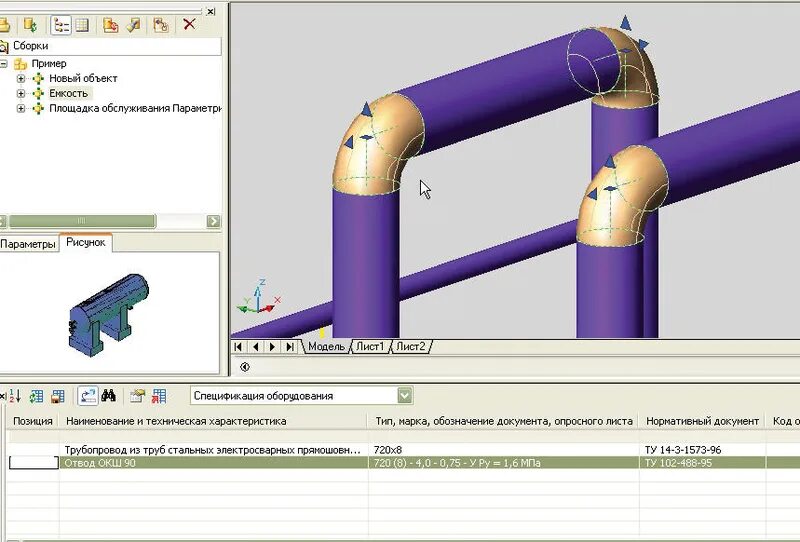Click the Сборки search folder icon
800x542 pixels.
click(x=4, y=46)
